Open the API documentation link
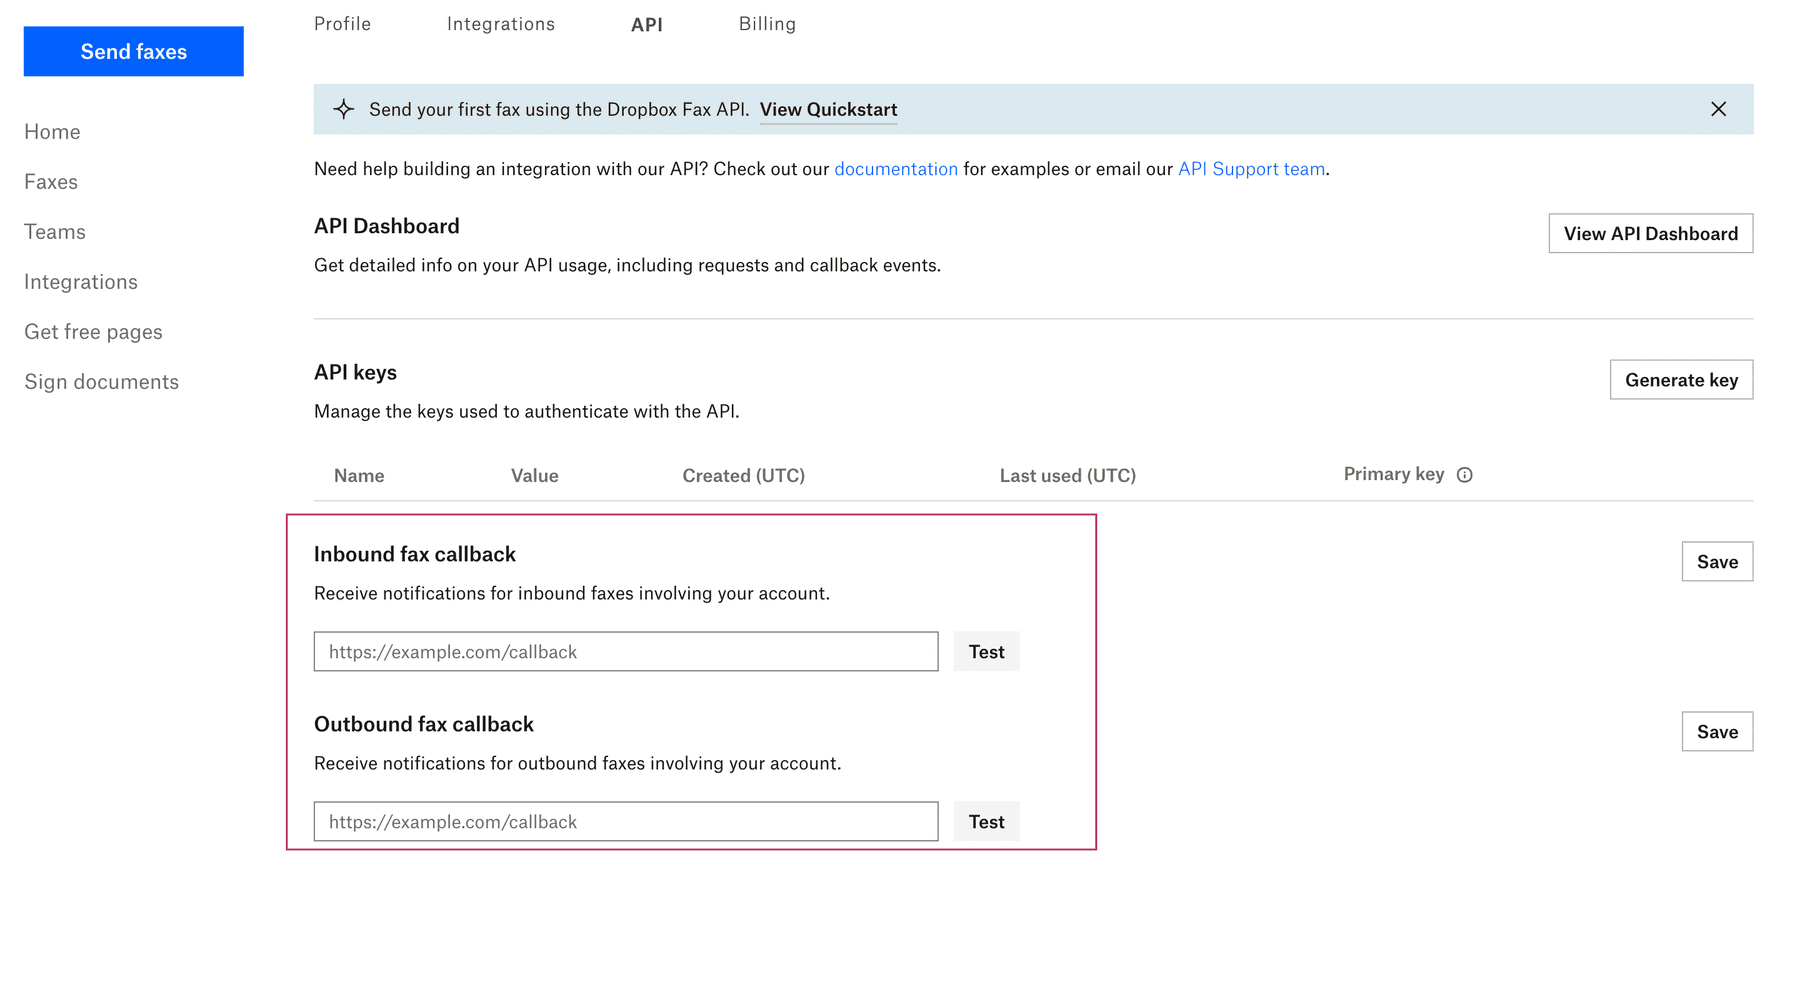Screen dimensions: 1820x1004 pyautogui.click(x=896, y=168)
